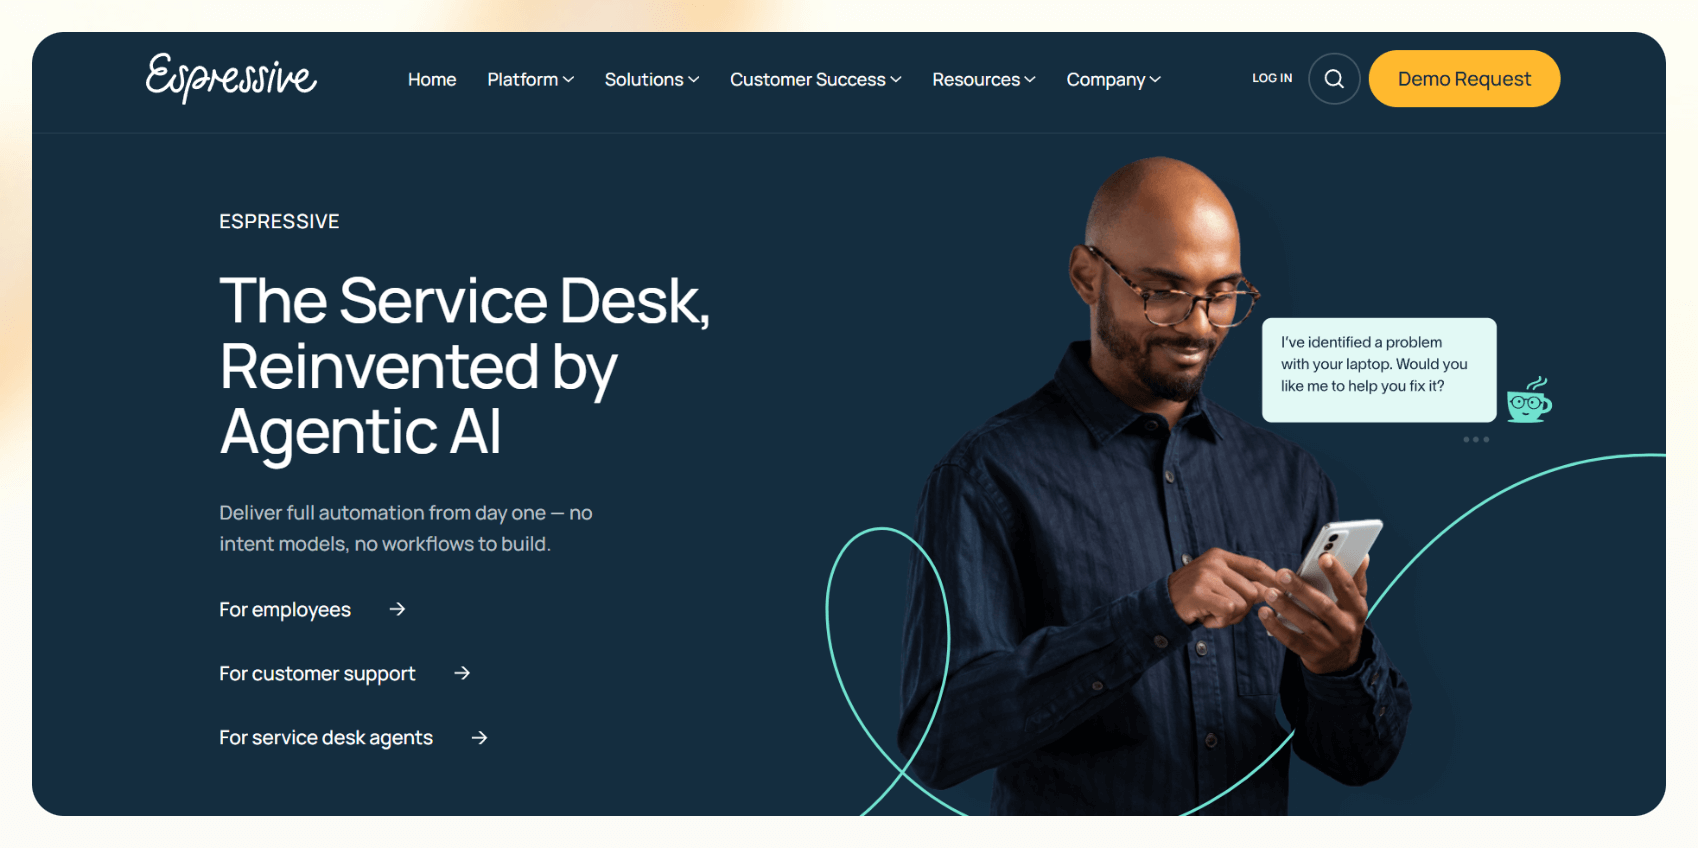Go to the Home menu item
Screen dimensions: 1698x848
tap(432, 79)
